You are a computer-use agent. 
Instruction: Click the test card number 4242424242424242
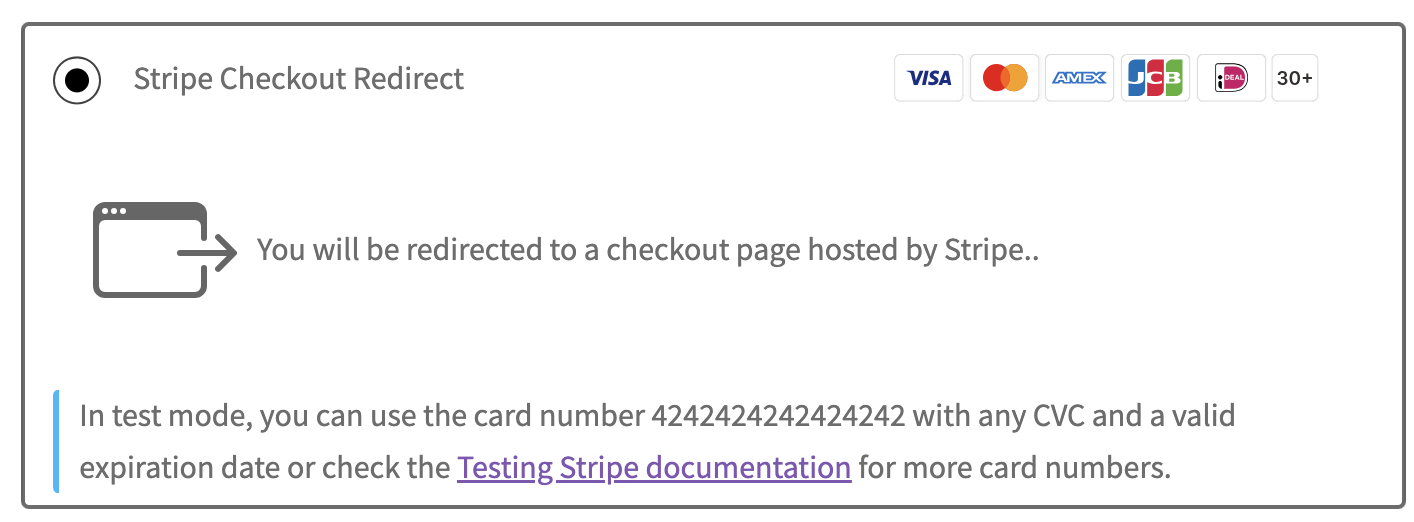pyautogui.click(x=778, y=415)
